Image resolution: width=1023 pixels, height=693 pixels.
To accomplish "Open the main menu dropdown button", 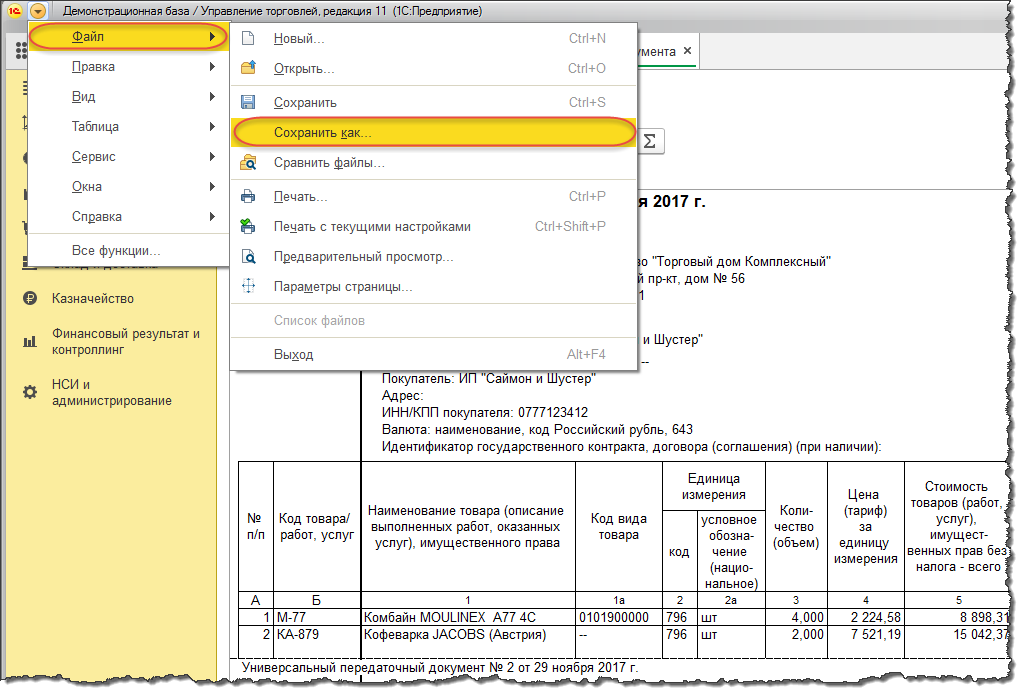I will tap(38, 11).
